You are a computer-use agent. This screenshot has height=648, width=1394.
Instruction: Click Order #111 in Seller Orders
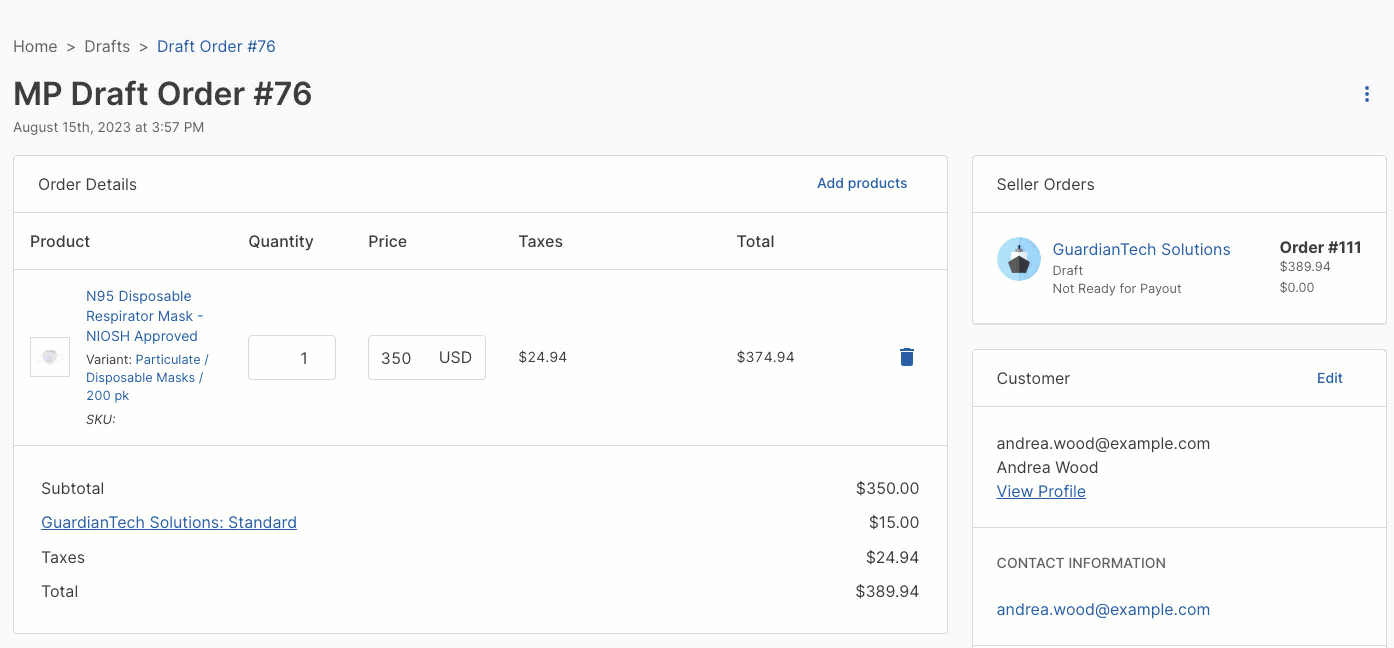click(x=1320, y=248)
